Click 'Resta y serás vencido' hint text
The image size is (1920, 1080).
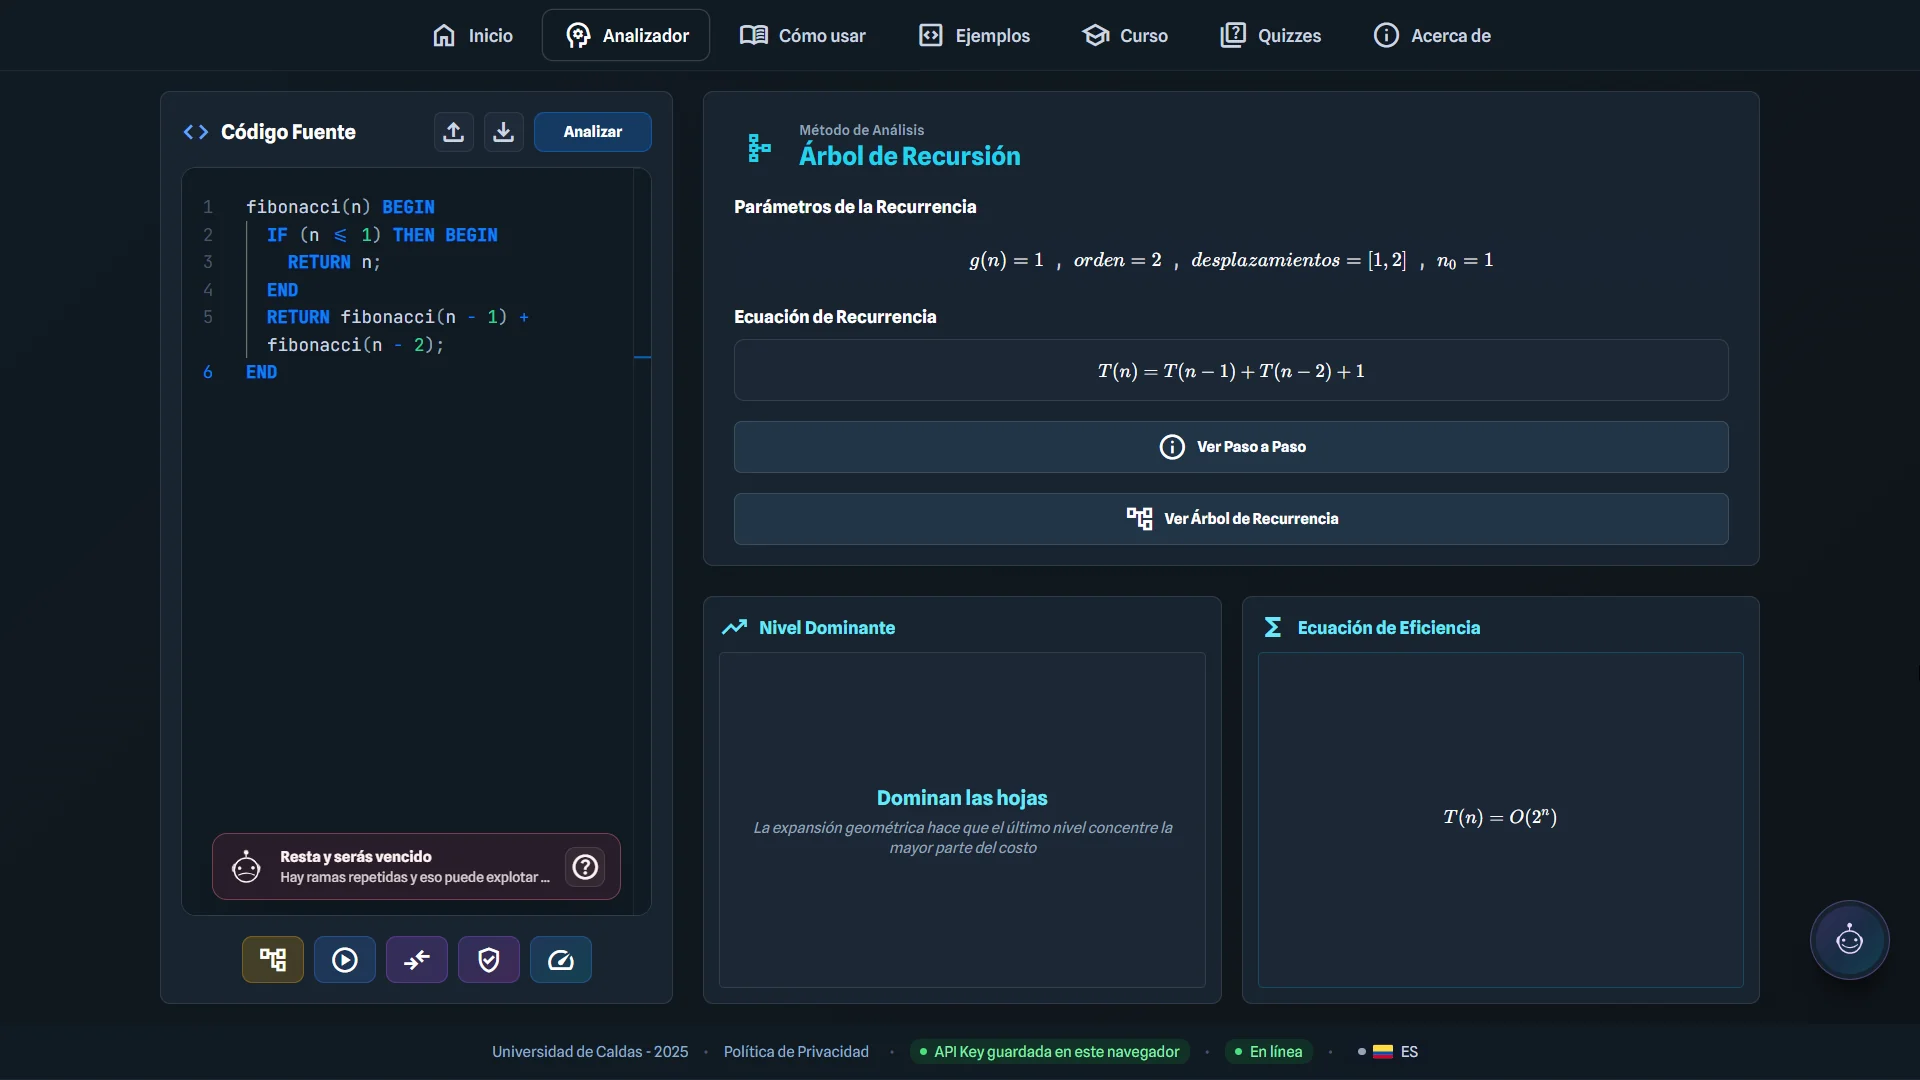tap(356, 857)
